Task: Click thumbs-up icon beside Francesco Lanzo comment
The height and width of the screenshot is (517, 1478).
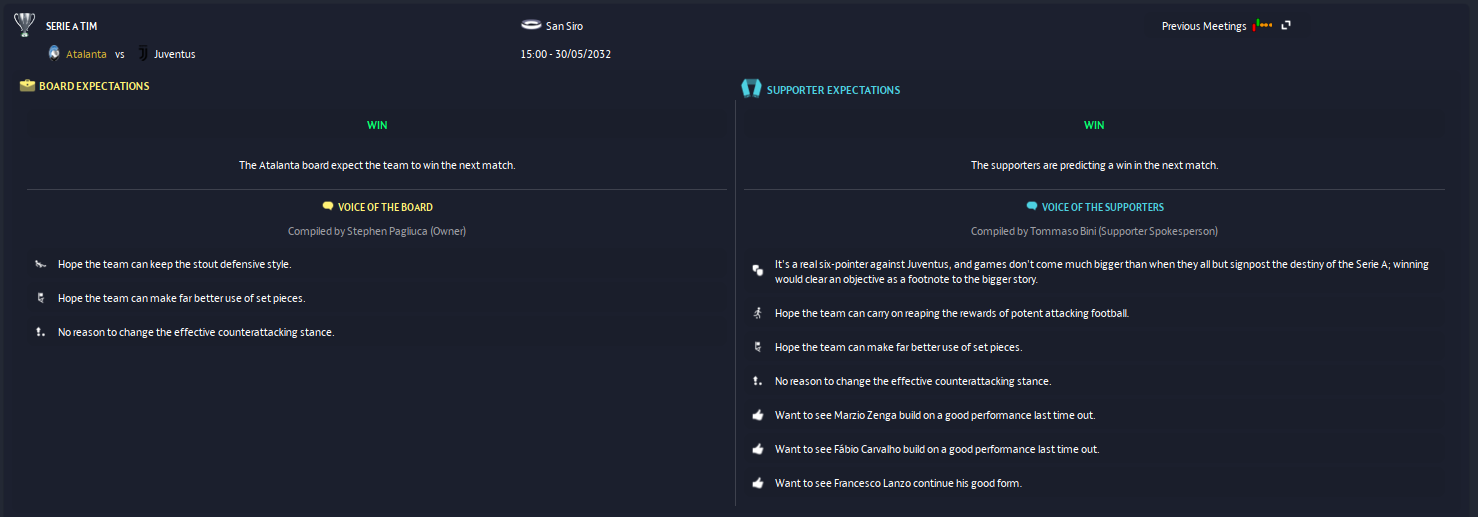Action: tap(757, 483)
